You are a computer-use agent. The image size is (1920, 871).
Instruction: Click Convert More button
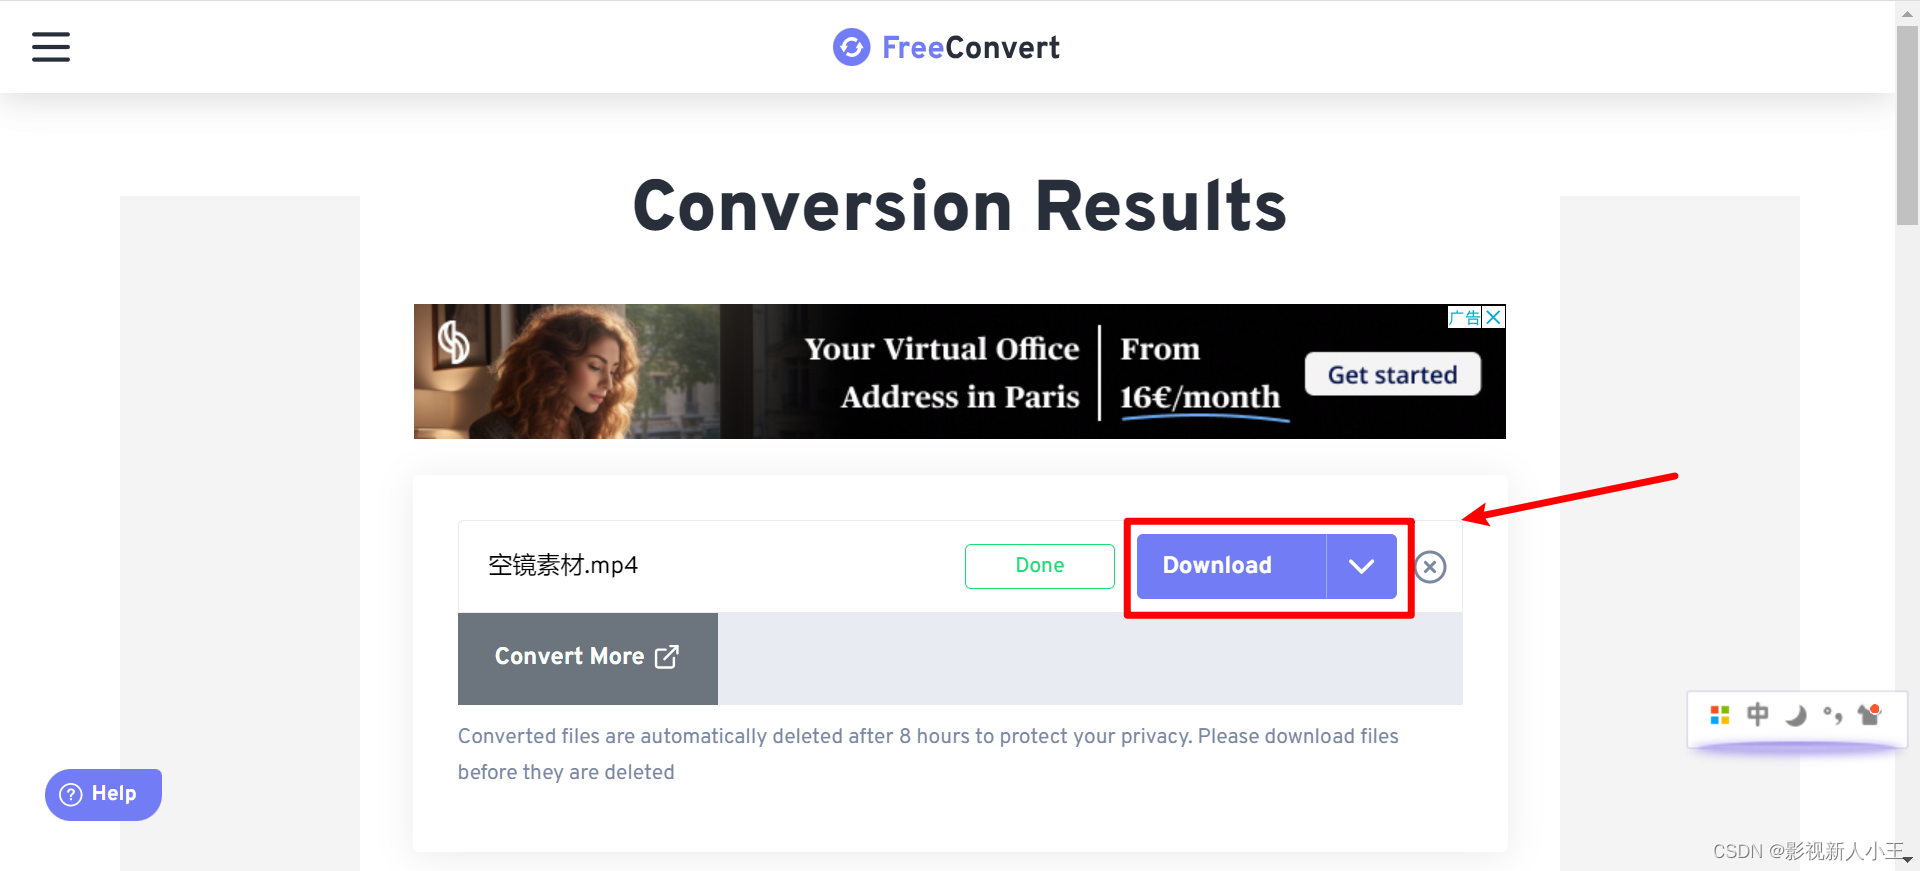[588, 658]
